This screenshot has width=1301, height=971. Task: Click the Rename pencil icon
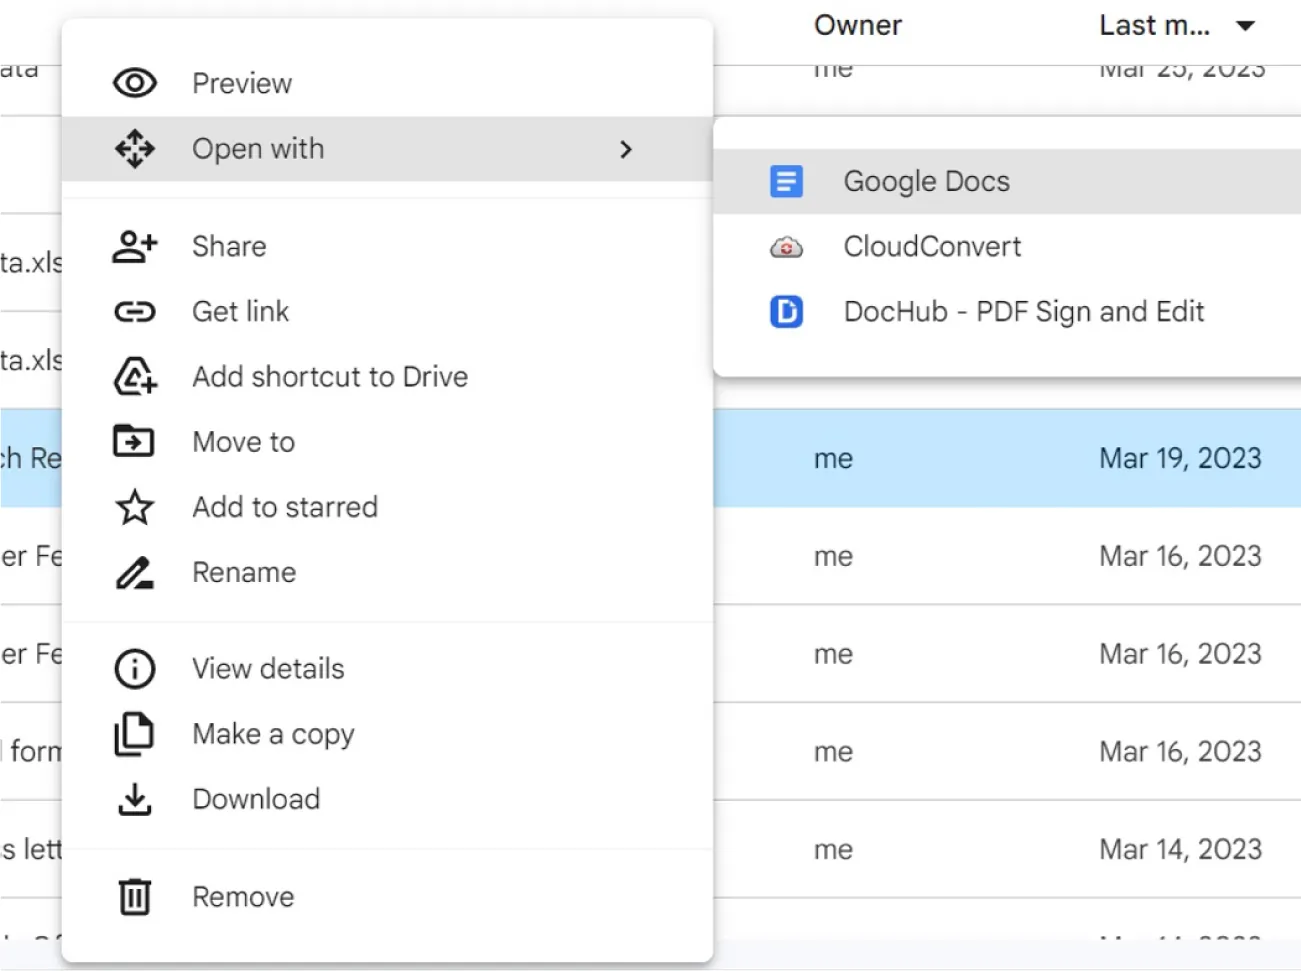(135, 571)
